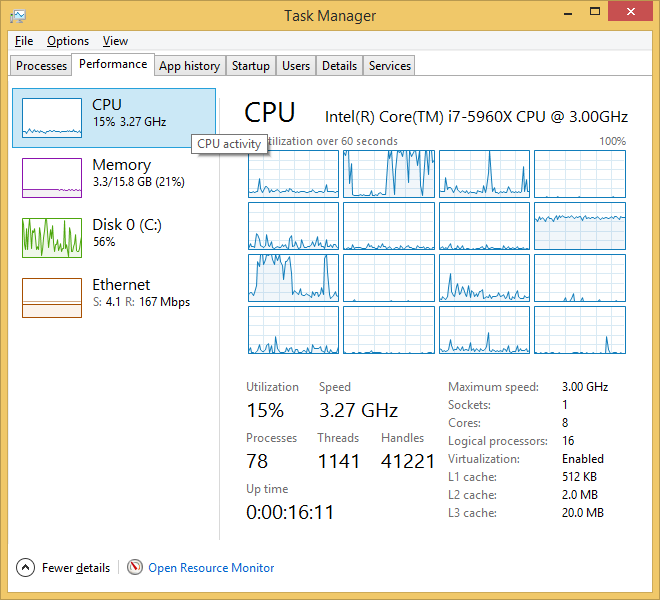
Task: Maximize the Task Manager window
Action: tap(595, 12)
